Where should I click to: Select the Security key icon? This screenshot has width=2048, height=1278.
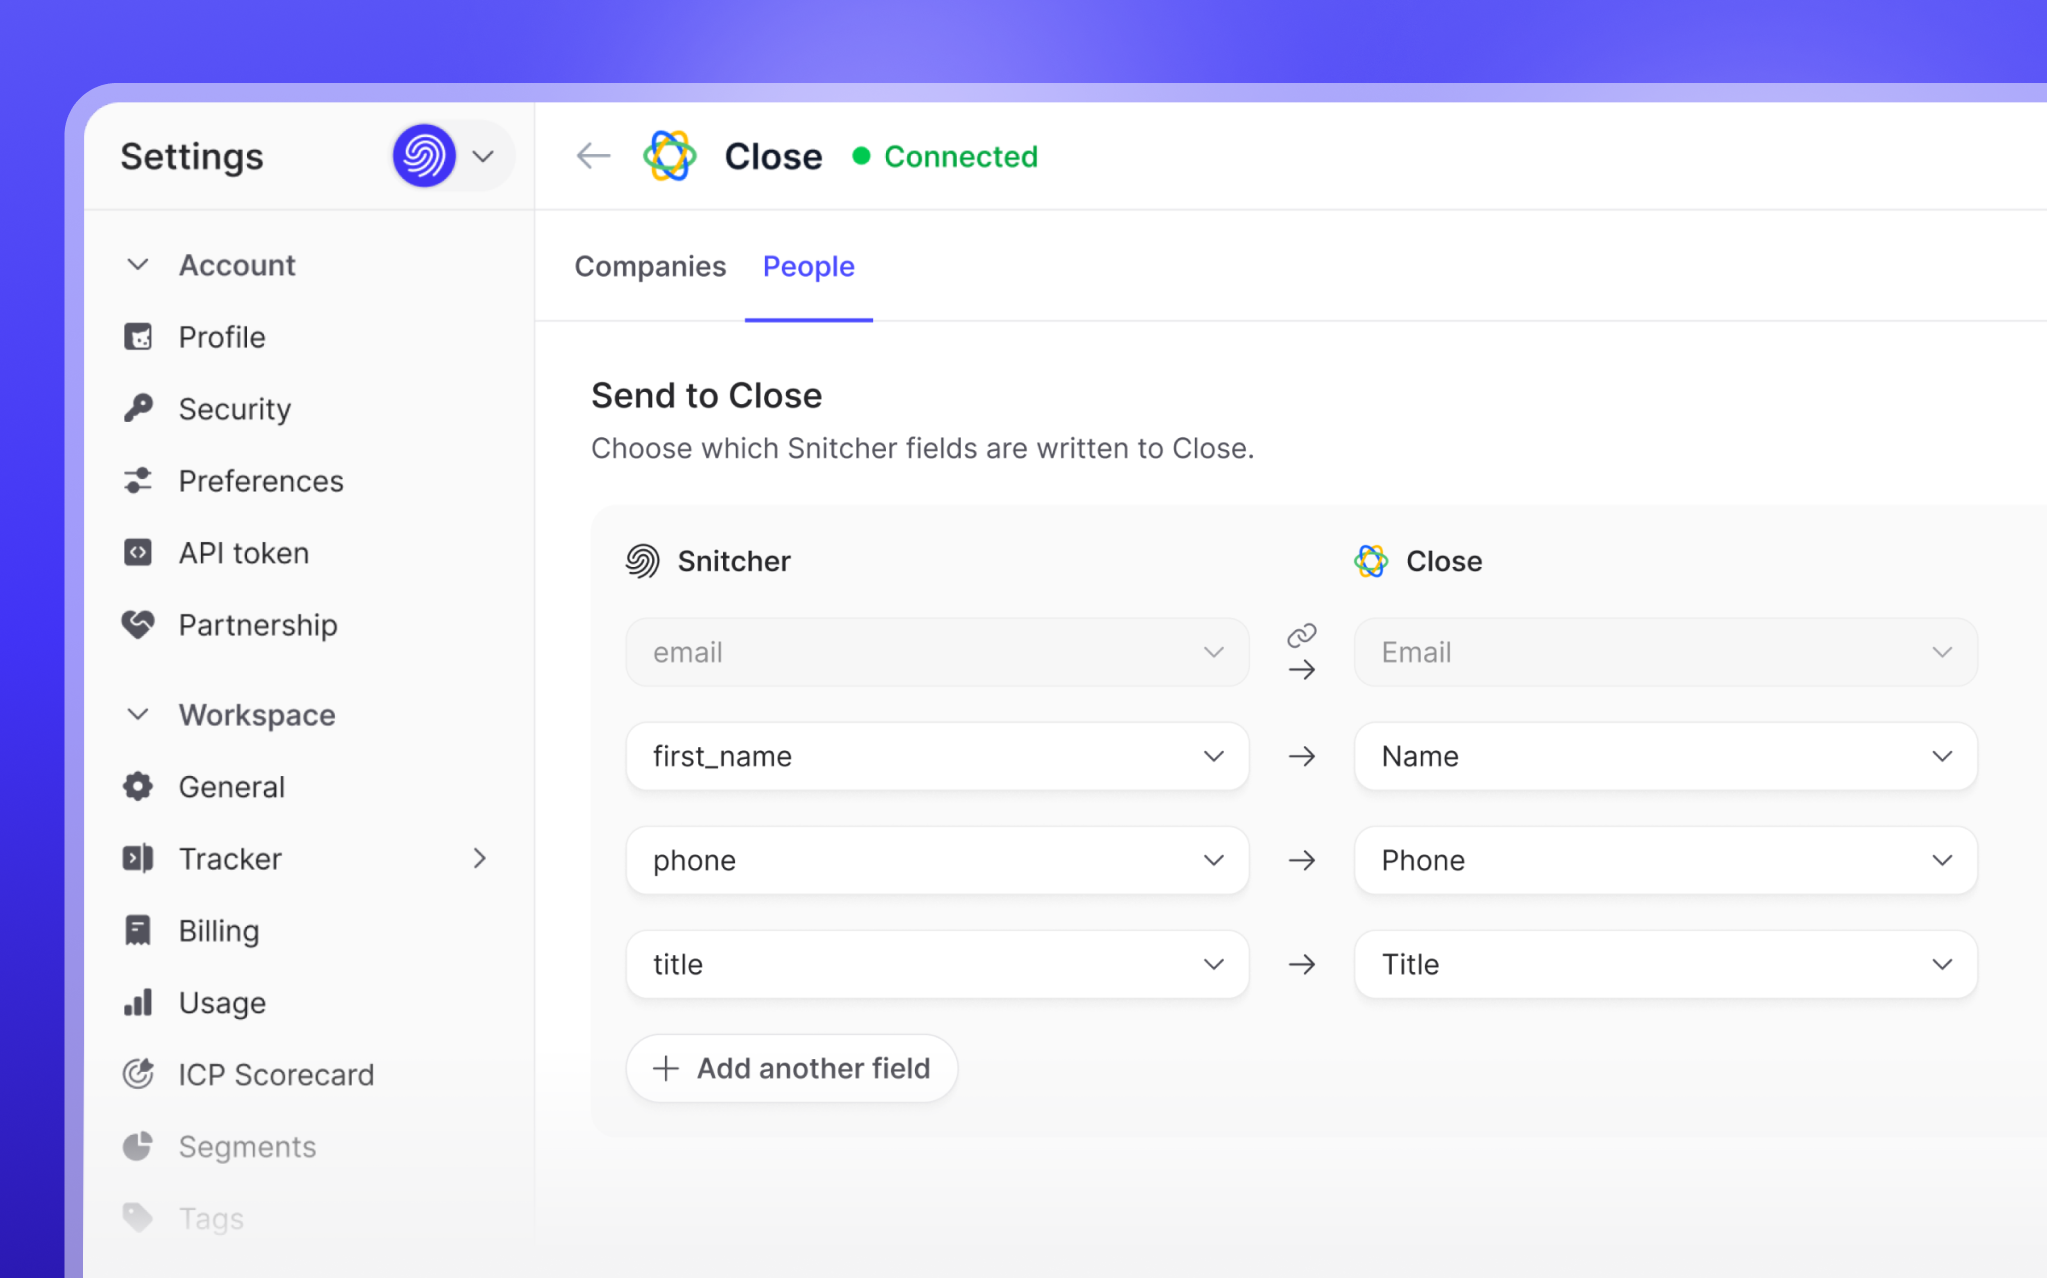click(x=138, y=408)
